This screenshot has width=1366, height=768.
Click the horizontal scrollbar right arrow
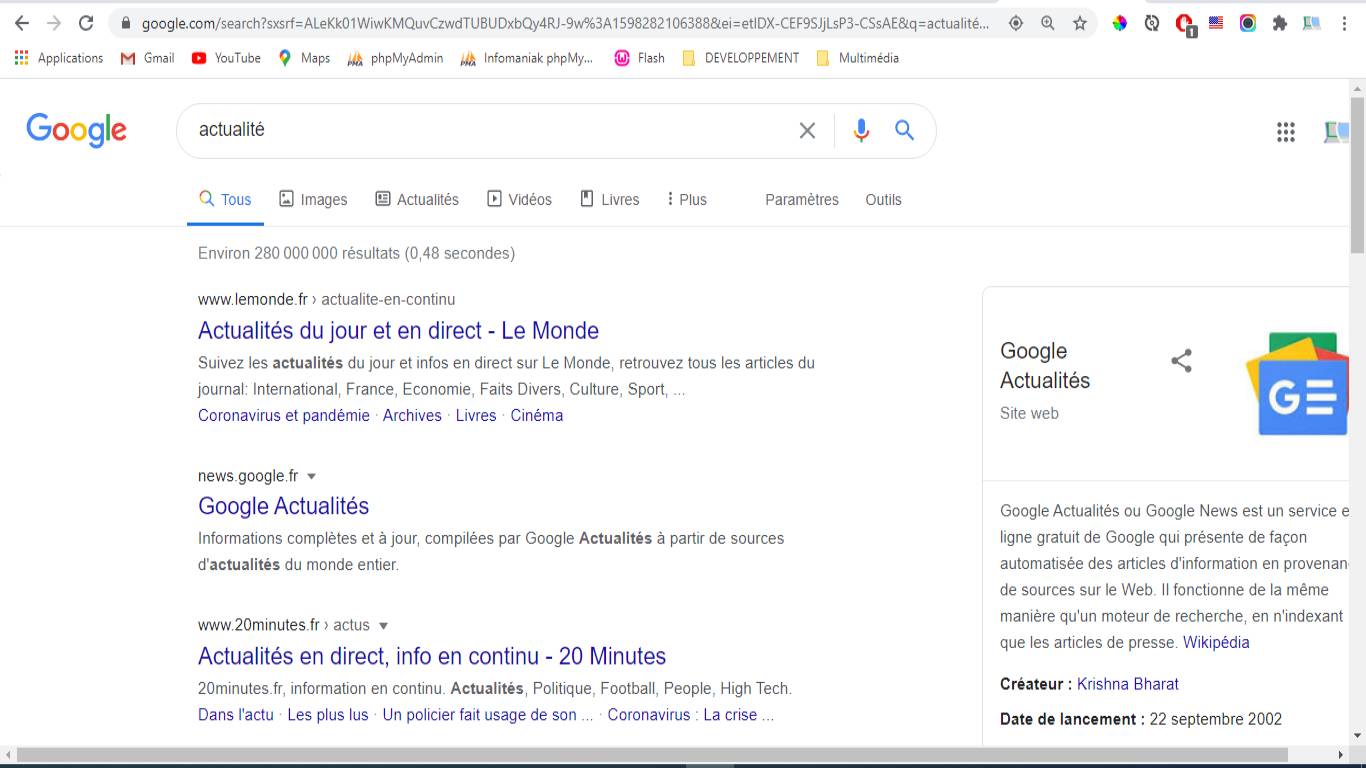coord(1341,754)
